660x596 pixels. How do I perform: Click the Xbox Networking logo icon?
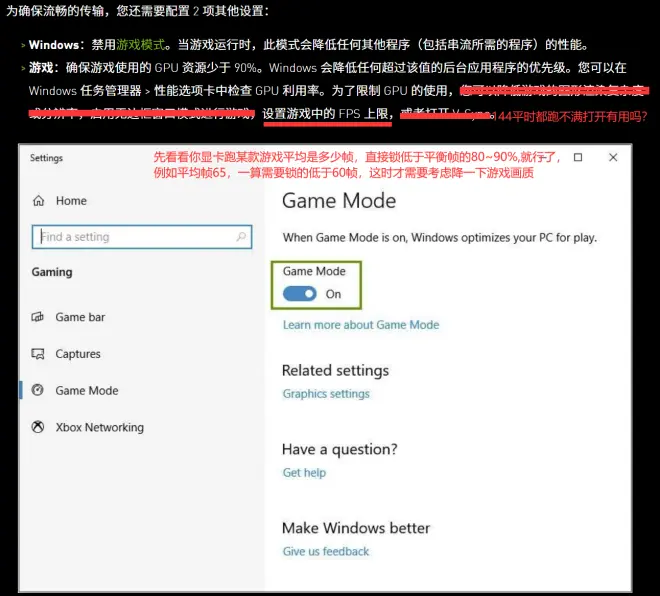pyautogui.click(x=37, y=427)
